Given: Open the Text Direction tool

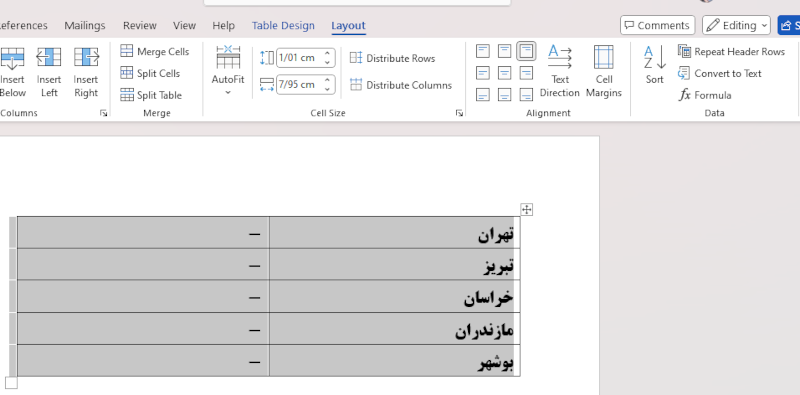Looking at the screenshot, I should (560, 71).
